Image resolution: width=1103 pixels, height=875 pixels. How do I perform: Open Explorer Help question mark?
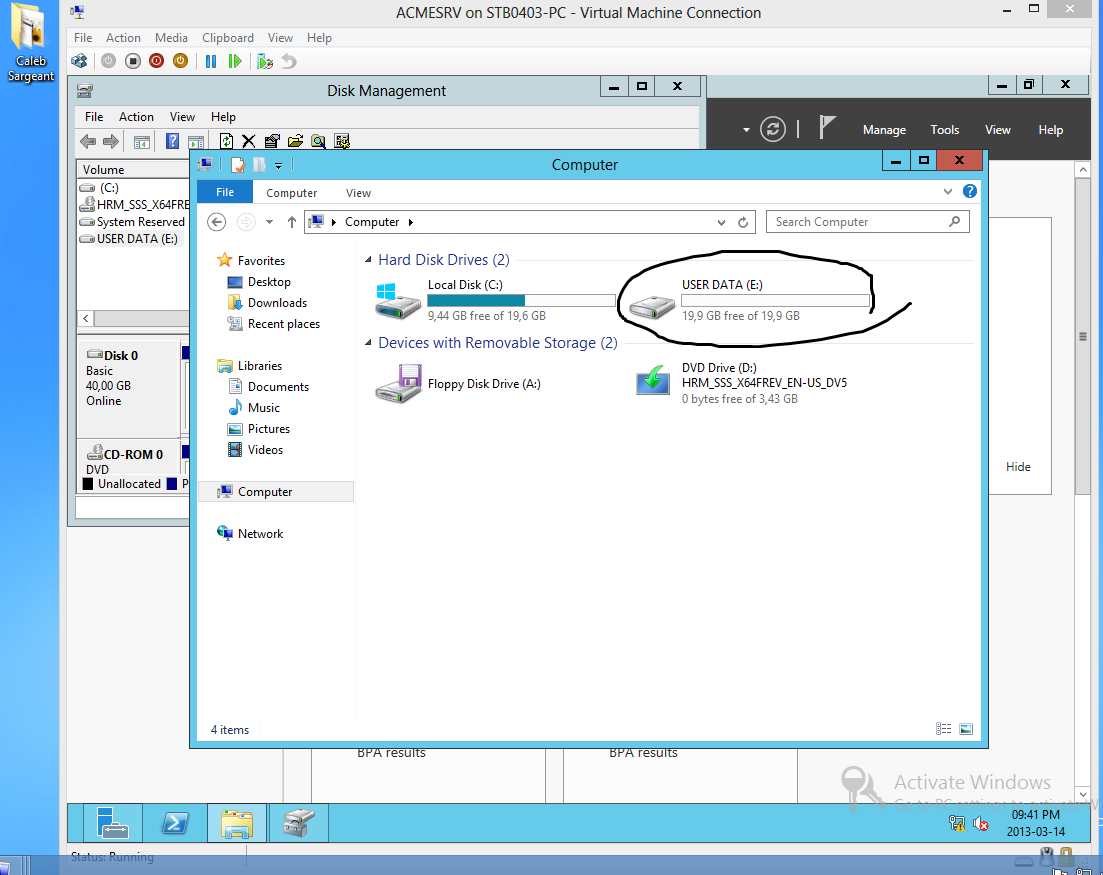click(x=969, y=191)
